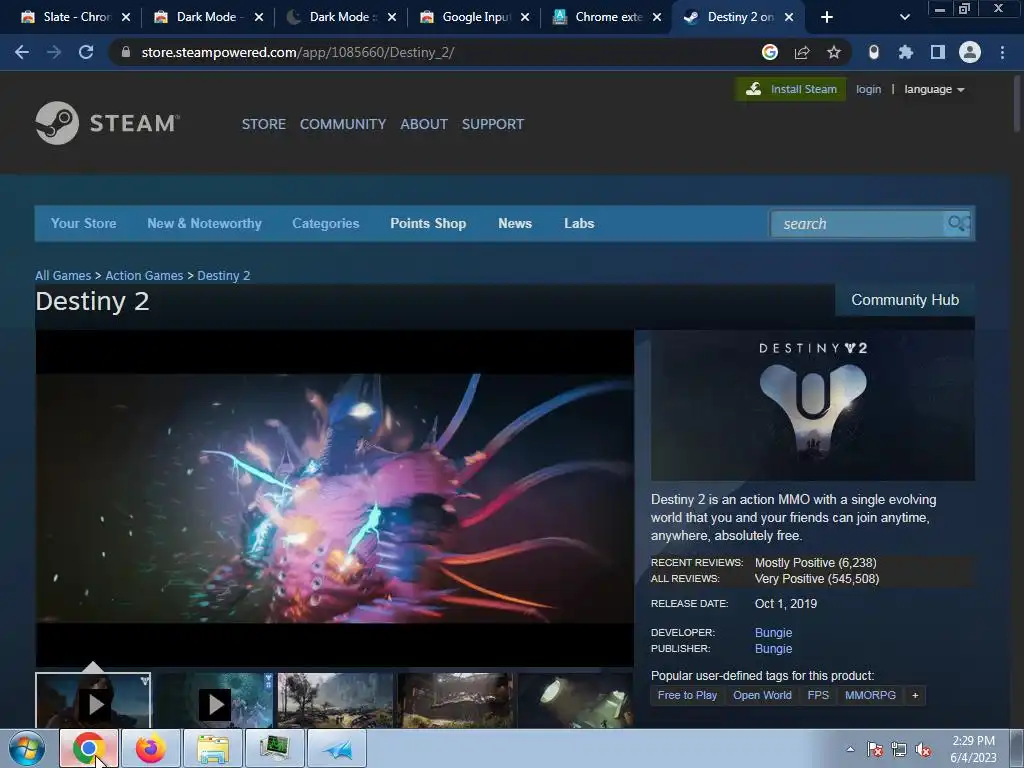Open Bungie developer link
Viewport: 1024px width, 768px height.
pyautogui.click(x=774, y=633)
